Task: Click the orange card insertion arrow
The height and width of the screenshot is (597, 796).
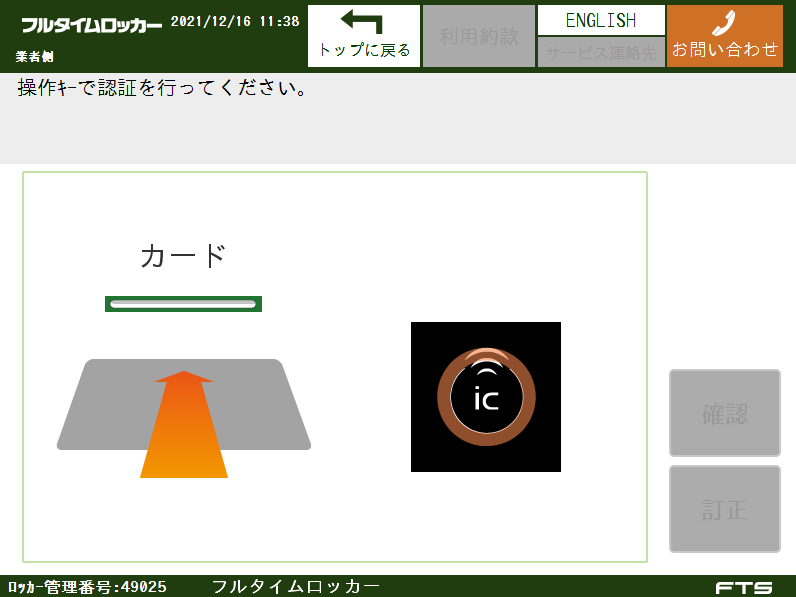Action: [x=184, y=424]
